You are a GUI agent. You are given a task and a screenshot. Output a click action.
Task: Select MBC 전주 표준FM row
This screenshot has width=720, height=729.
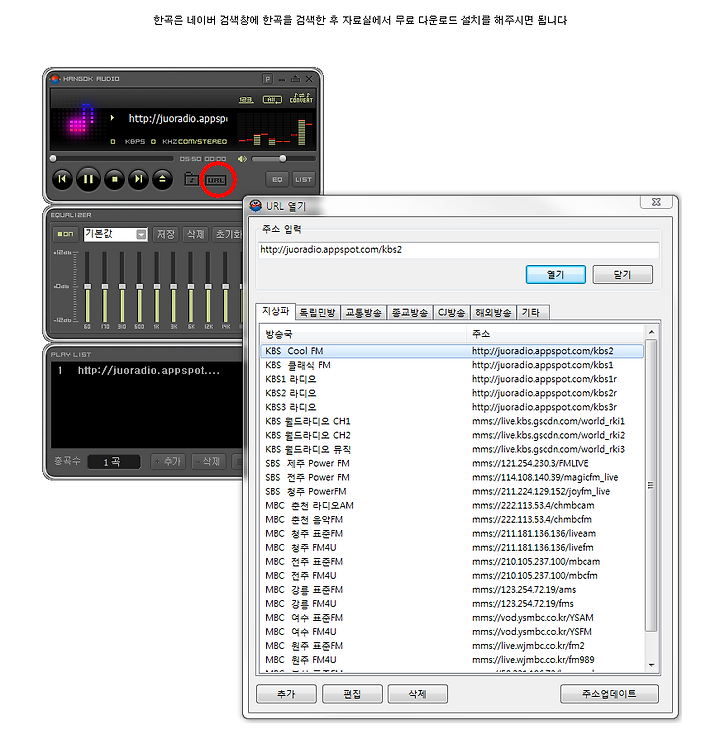coord(452,562)
